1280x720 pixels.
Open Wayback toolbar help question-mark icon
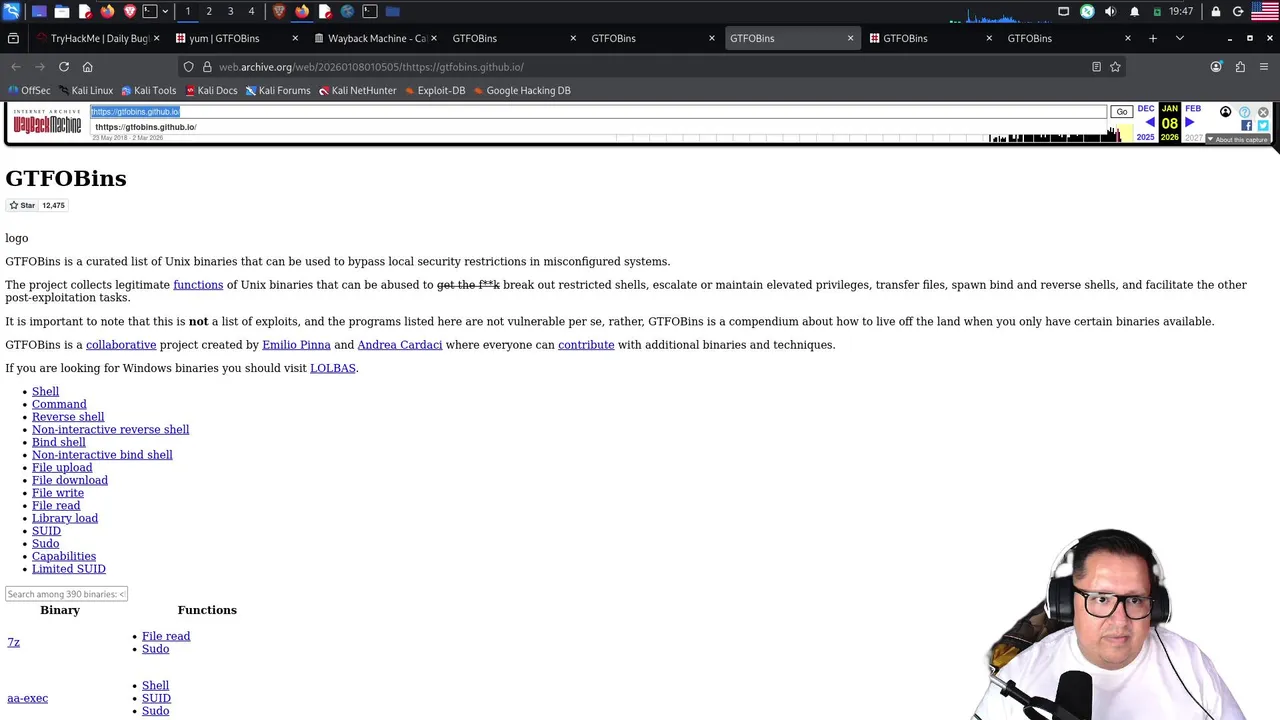(x=1244, y=112)
